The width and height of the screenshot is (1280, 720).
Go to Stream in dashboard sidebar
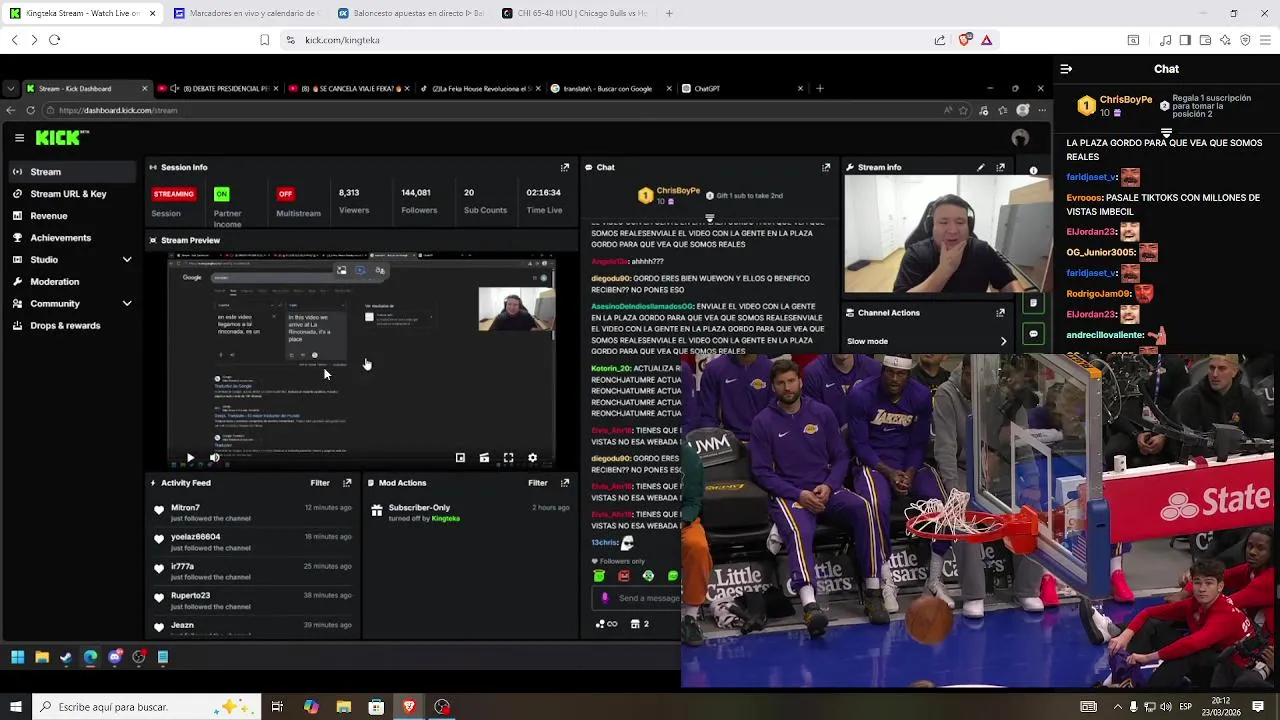tap(70, 172)
